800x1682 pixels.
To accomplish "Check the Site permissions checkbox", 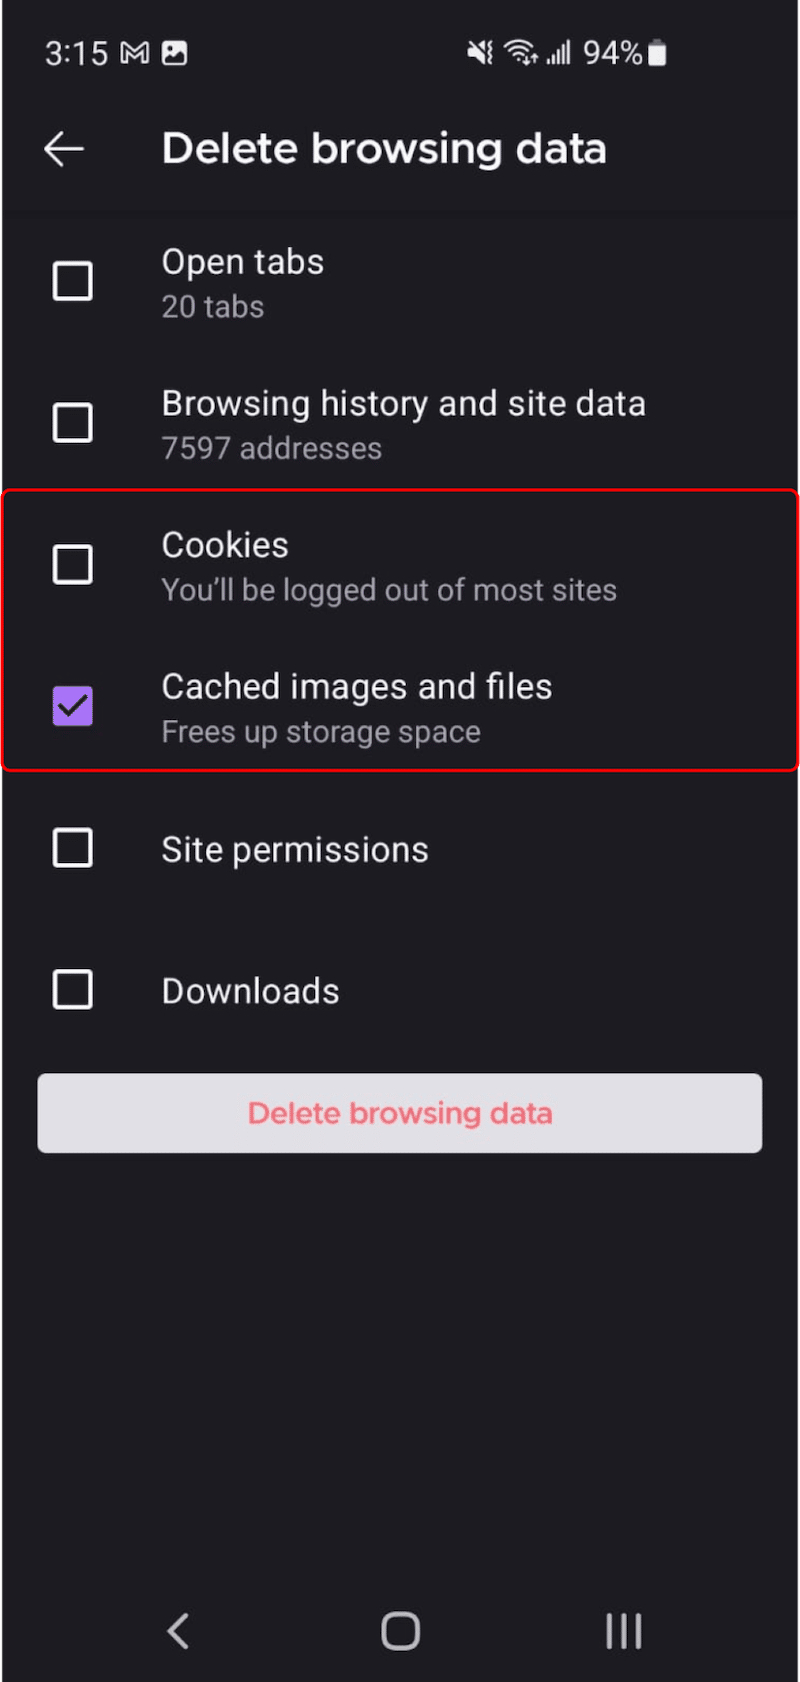I will pyautogui.click(x=71, y=847).
